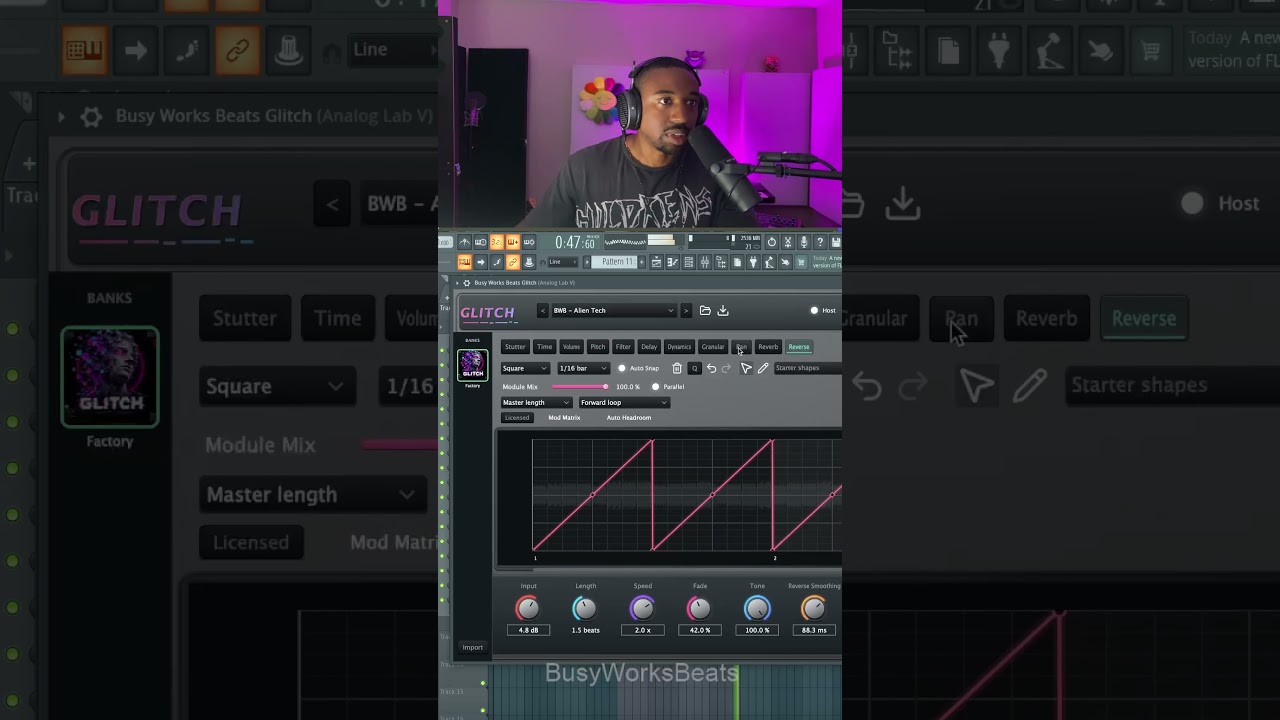Click the arrow icon next to typing keyboard

point(481,262)
